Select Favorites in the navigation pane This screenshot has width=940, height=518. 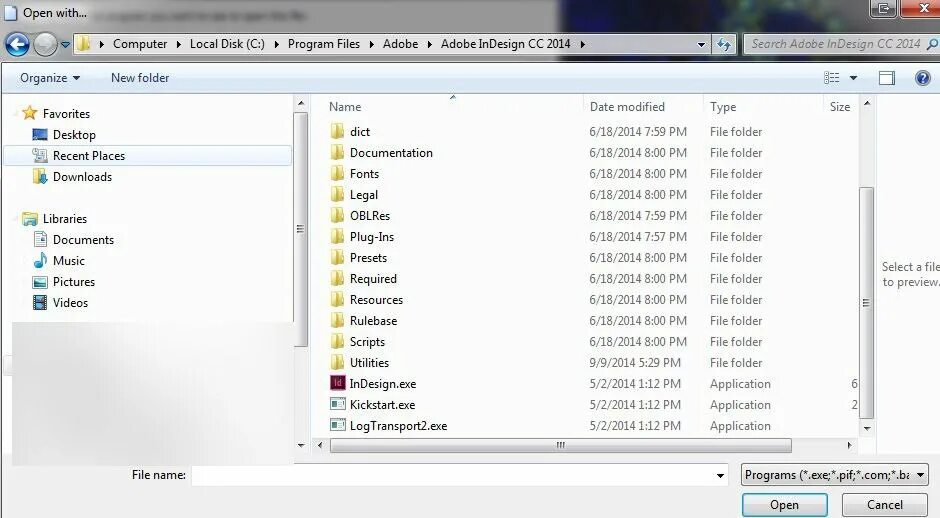tap(66, 113)
